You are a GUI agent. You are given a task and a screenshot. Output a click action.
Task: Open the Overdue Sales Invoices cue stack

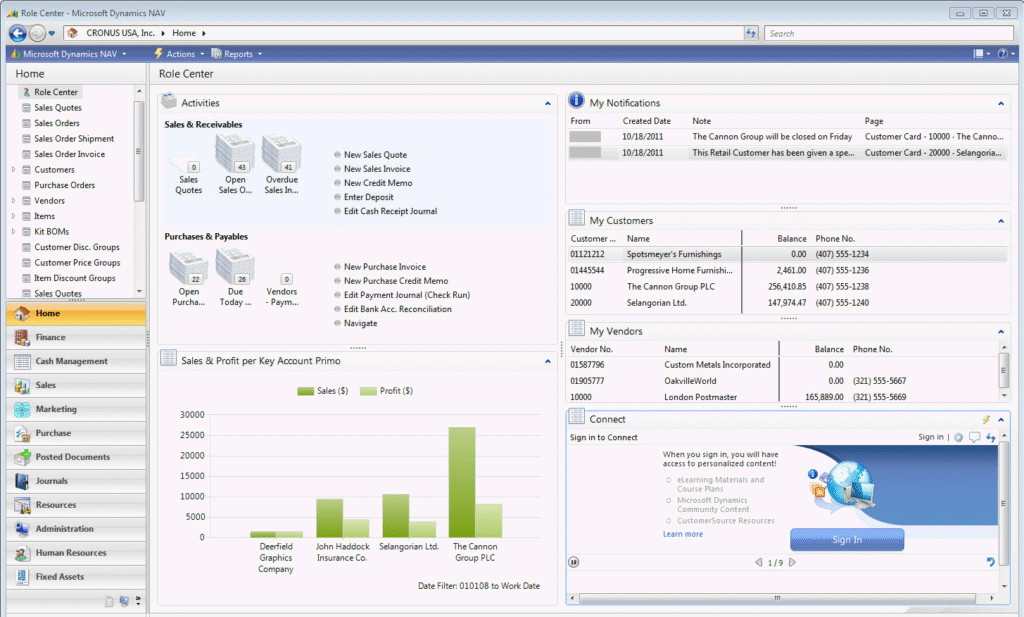pyautogui.click(x=281, y=165)
